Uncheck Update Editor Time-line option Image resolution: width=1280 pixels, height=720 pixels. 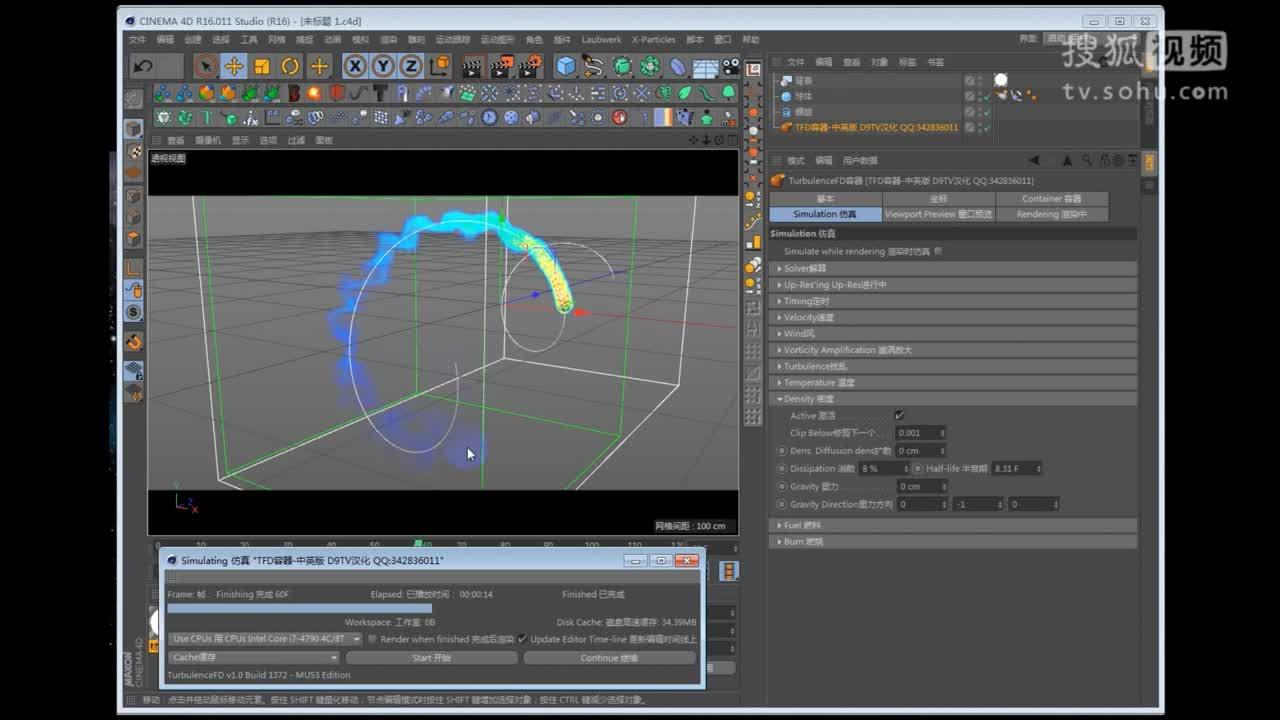[523, 637]
